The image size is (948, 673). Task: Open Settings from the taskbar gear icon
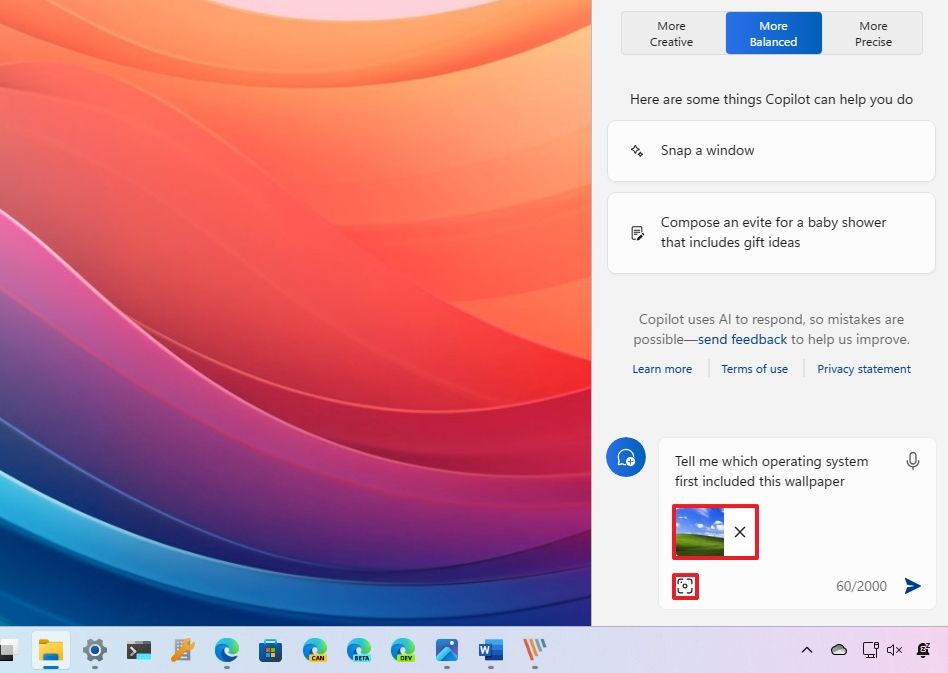click(x=95, y=651)
